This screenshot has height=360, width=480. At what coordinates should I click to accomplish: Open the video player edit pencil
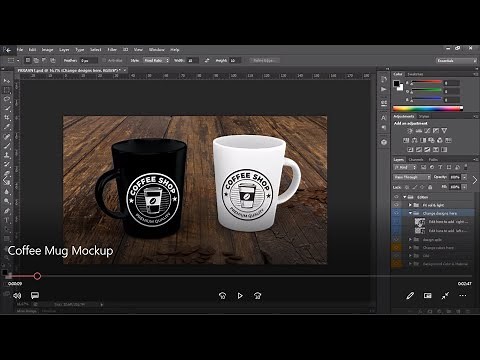[x=410, y=296]
